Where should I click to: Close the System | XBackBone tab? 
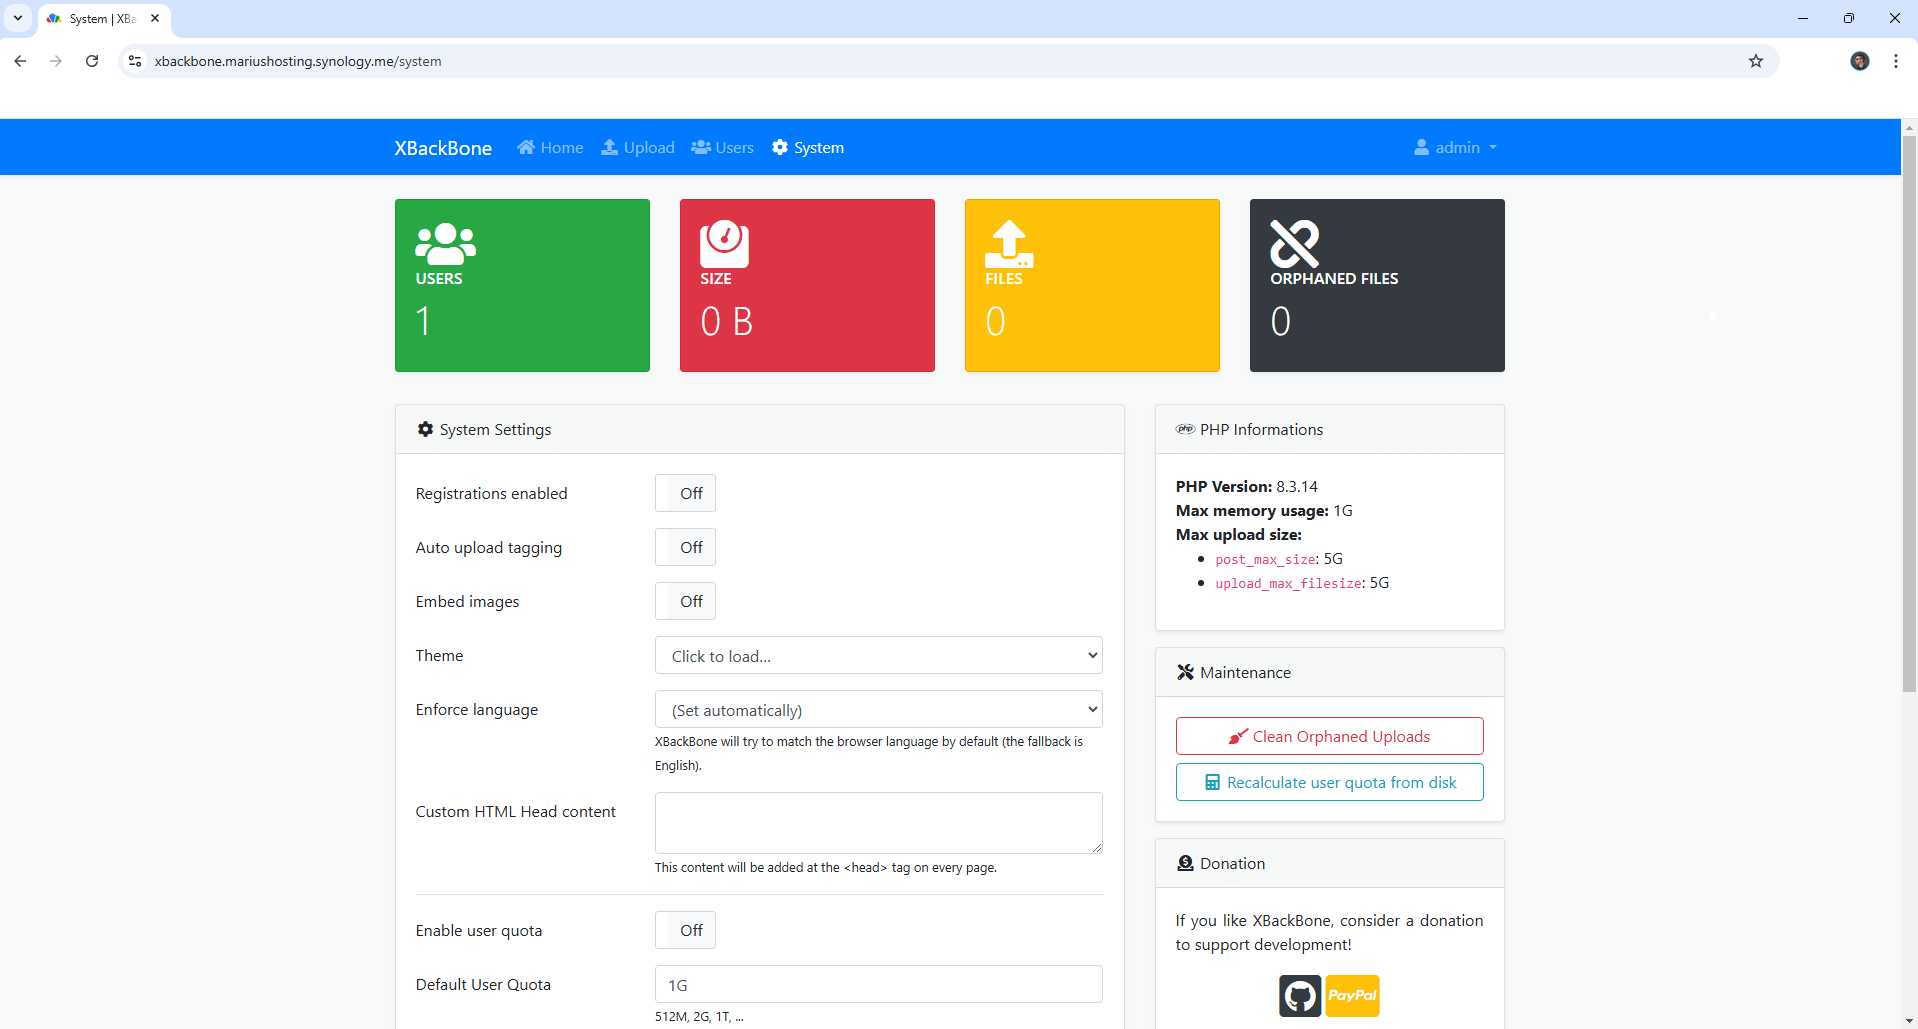pos(155,18)
